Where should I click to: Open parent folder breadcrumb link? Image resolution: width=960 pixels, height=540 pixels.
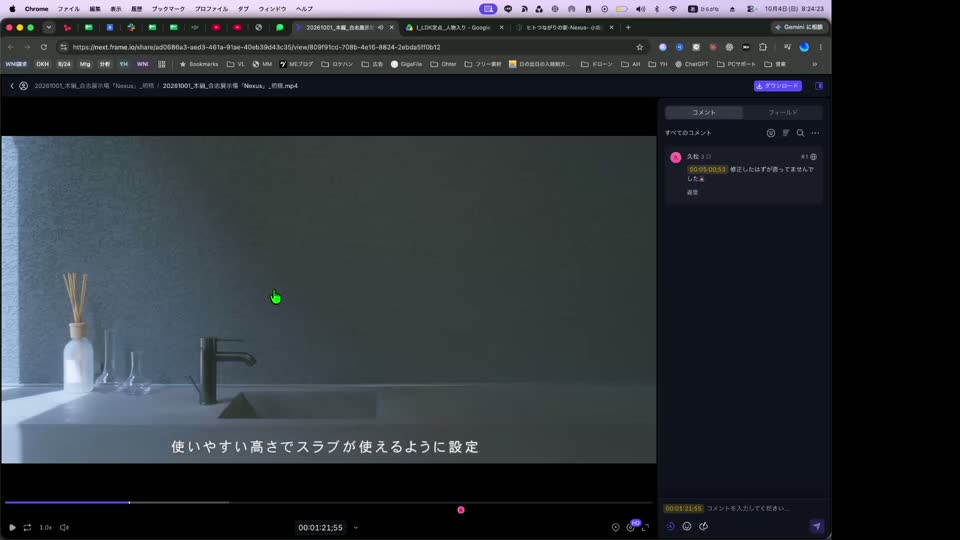click(x=94, y=86)
